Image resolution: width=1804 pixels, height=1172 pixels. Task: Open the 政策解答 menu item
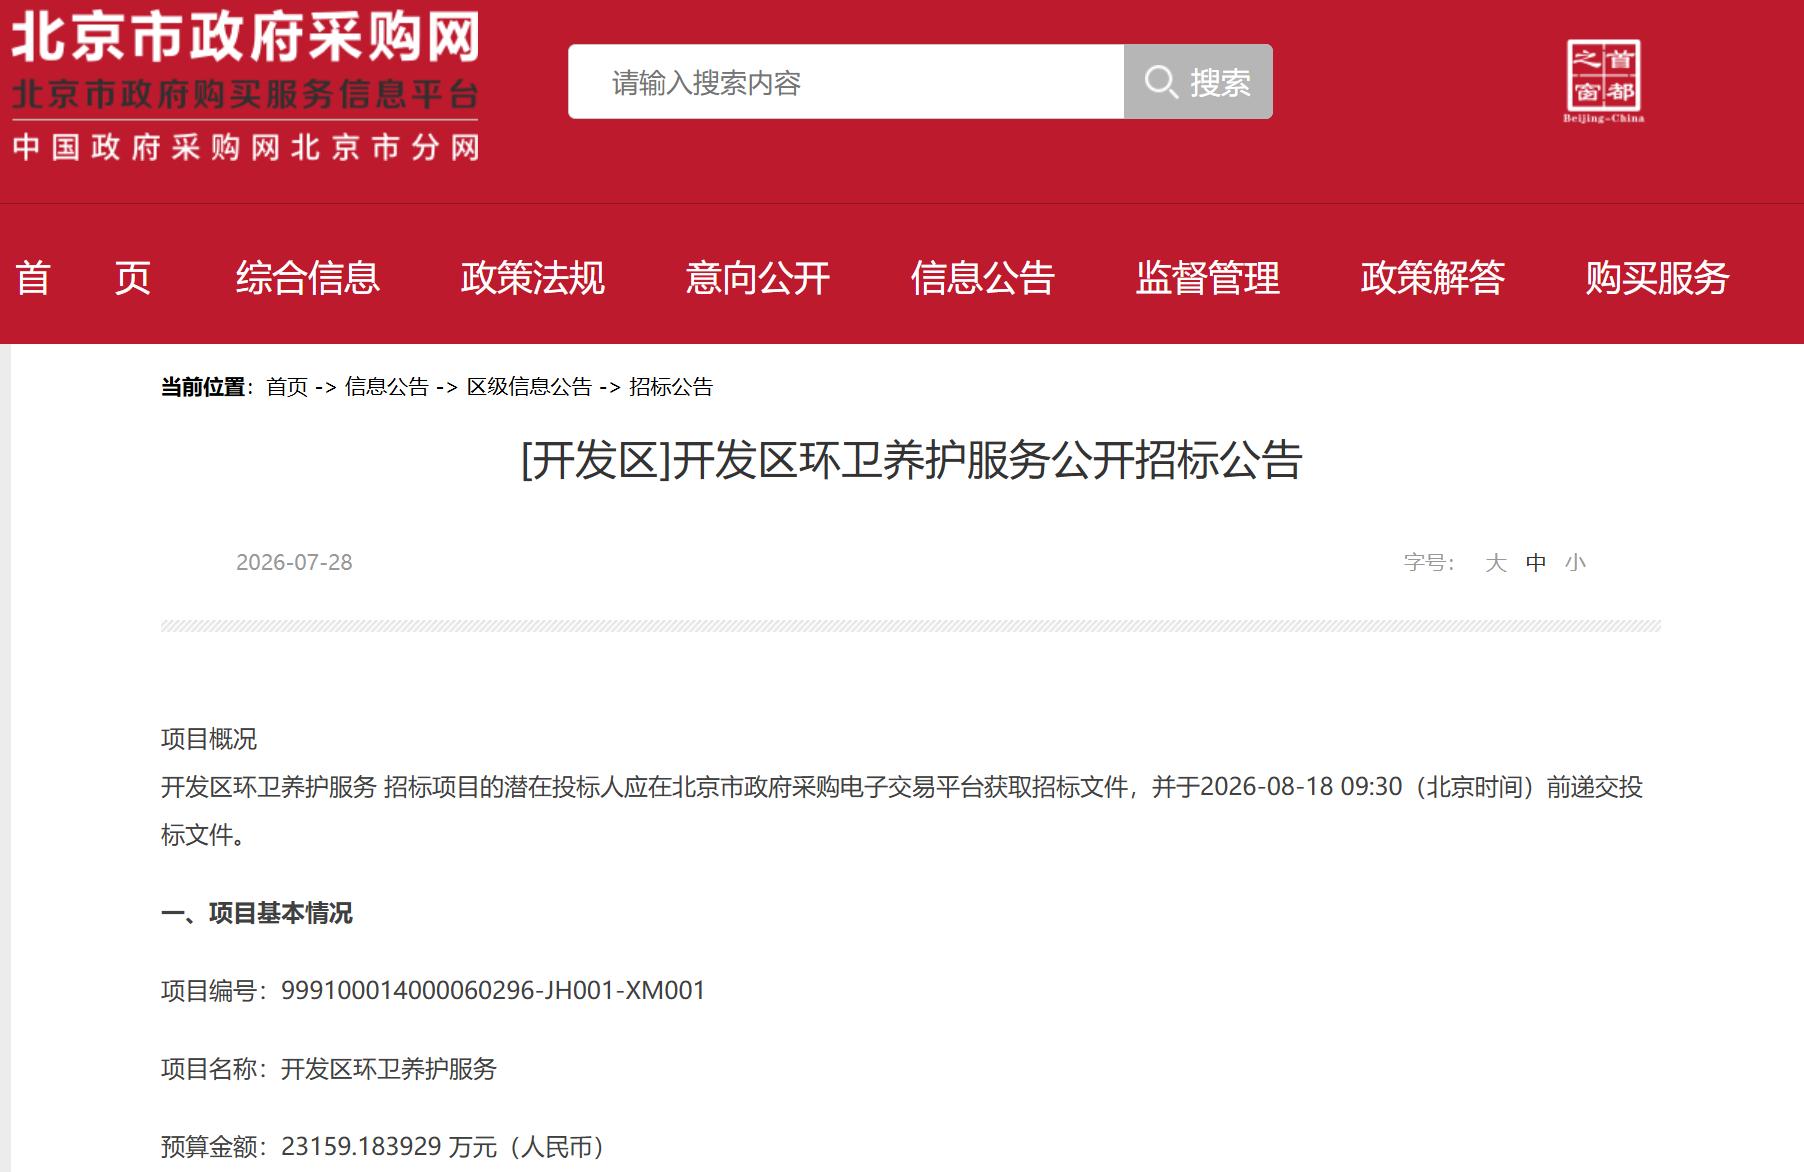click(1433, 278)
